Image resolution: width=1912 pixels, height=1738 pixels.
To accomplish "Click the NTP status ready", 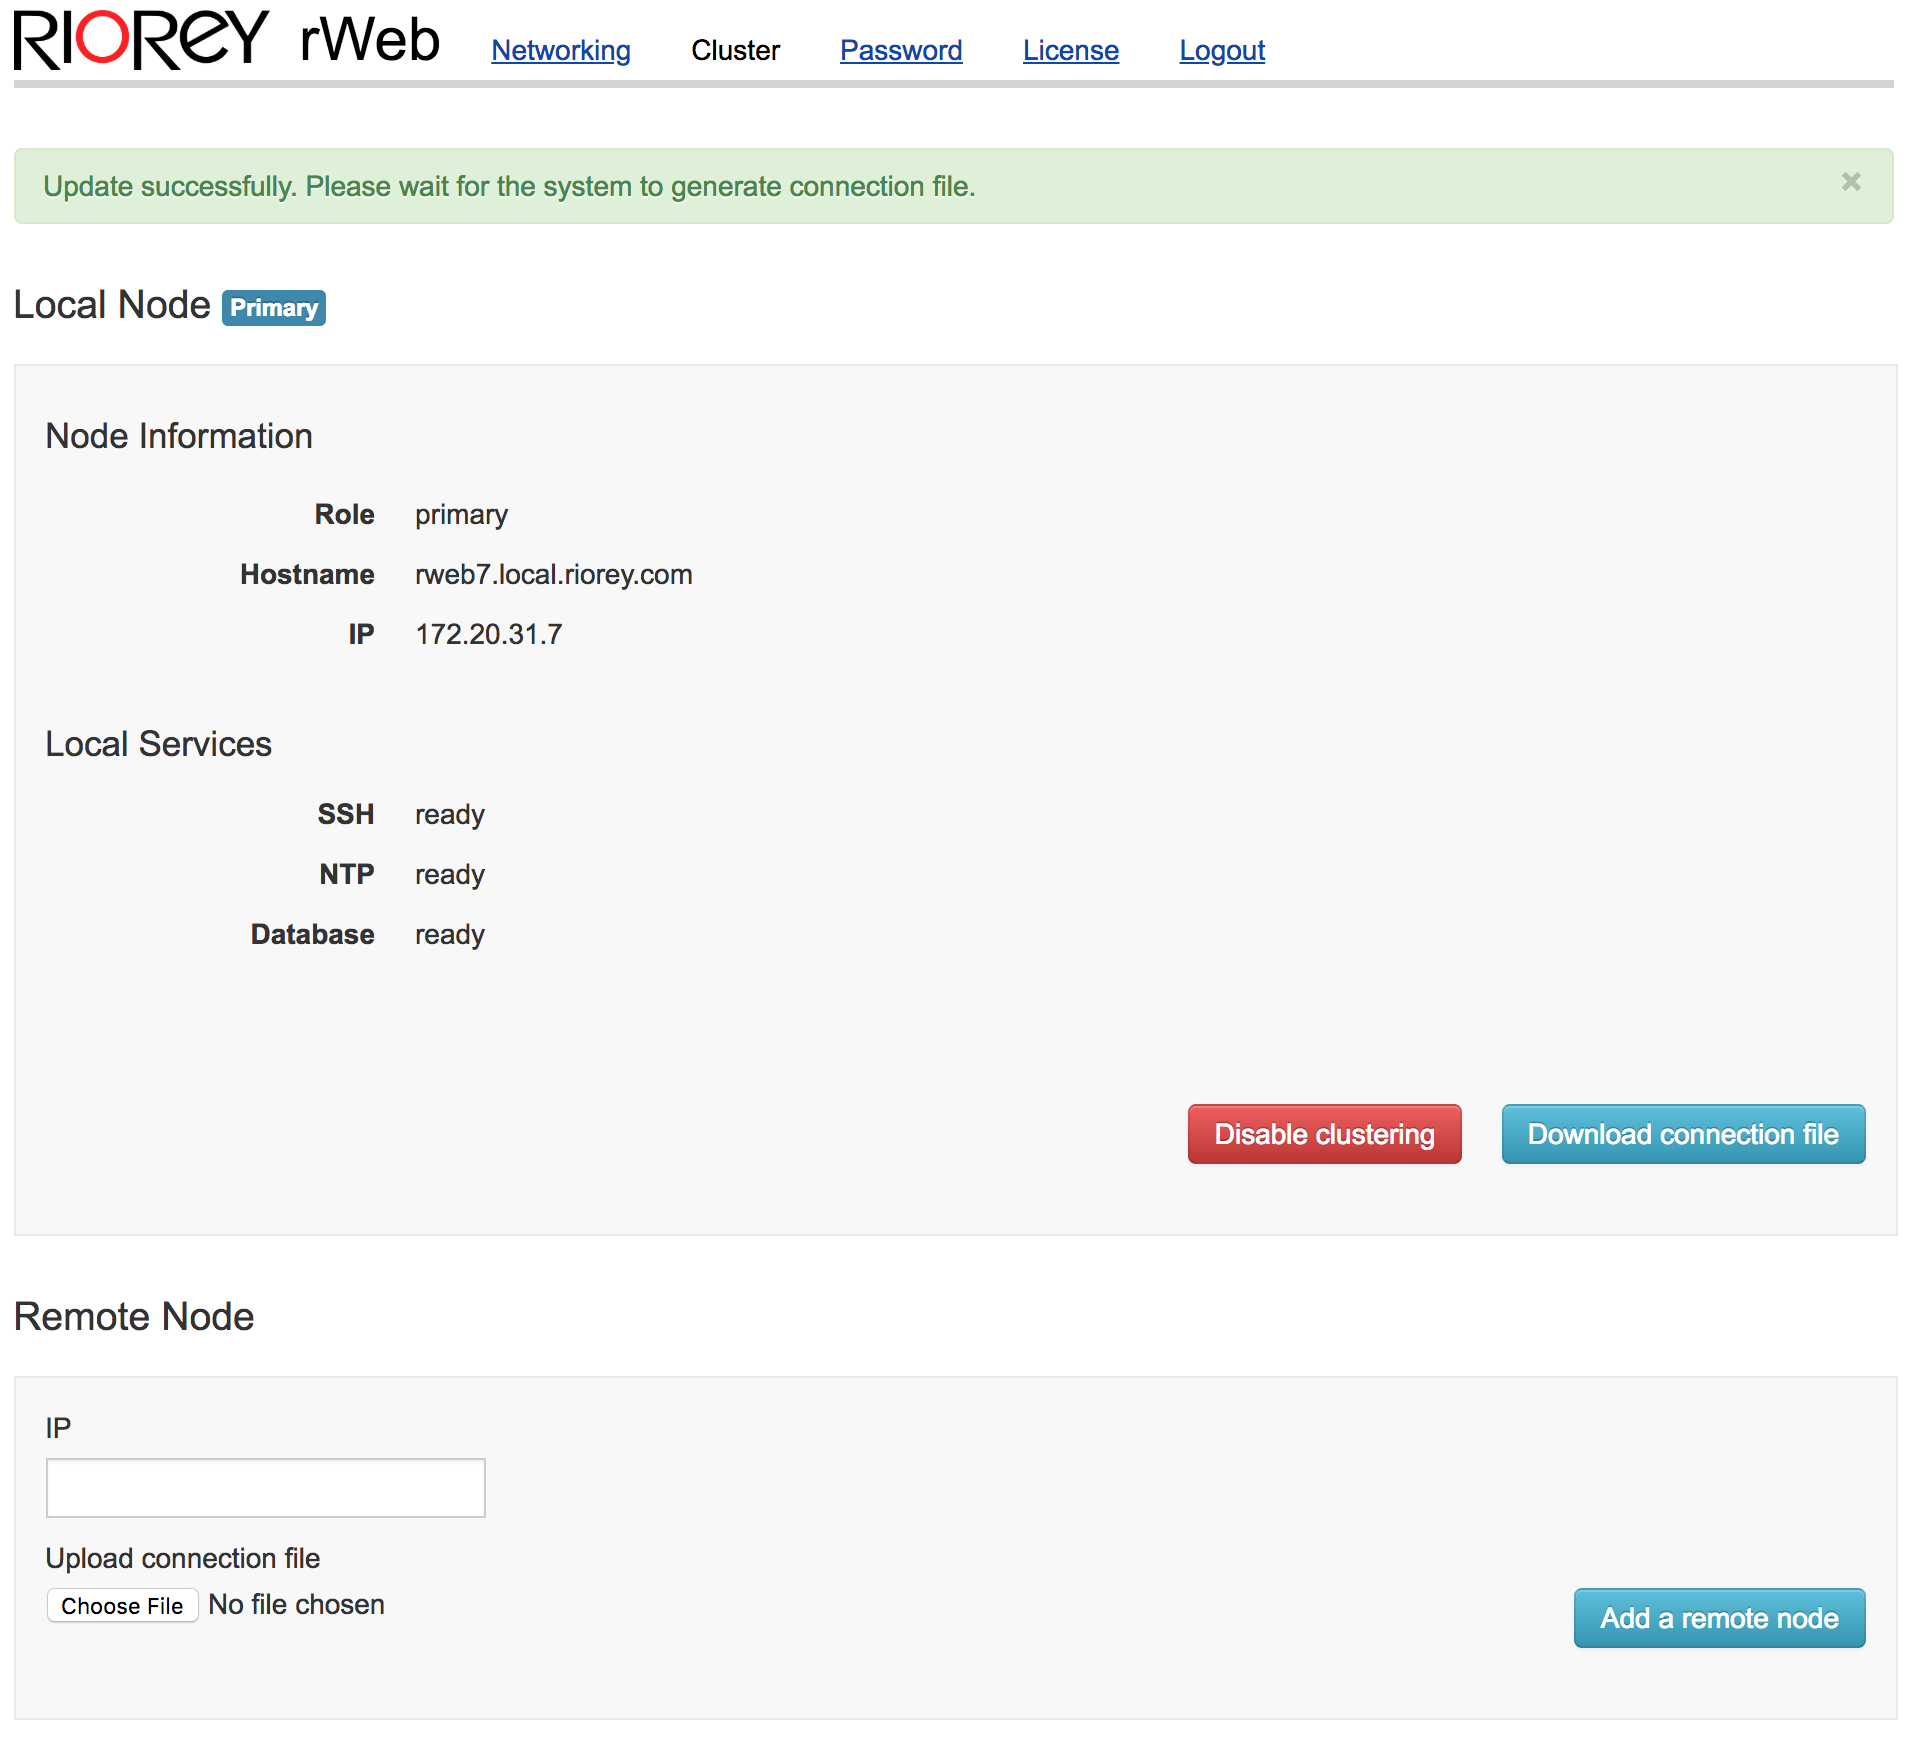I will (x=450, y=875).
